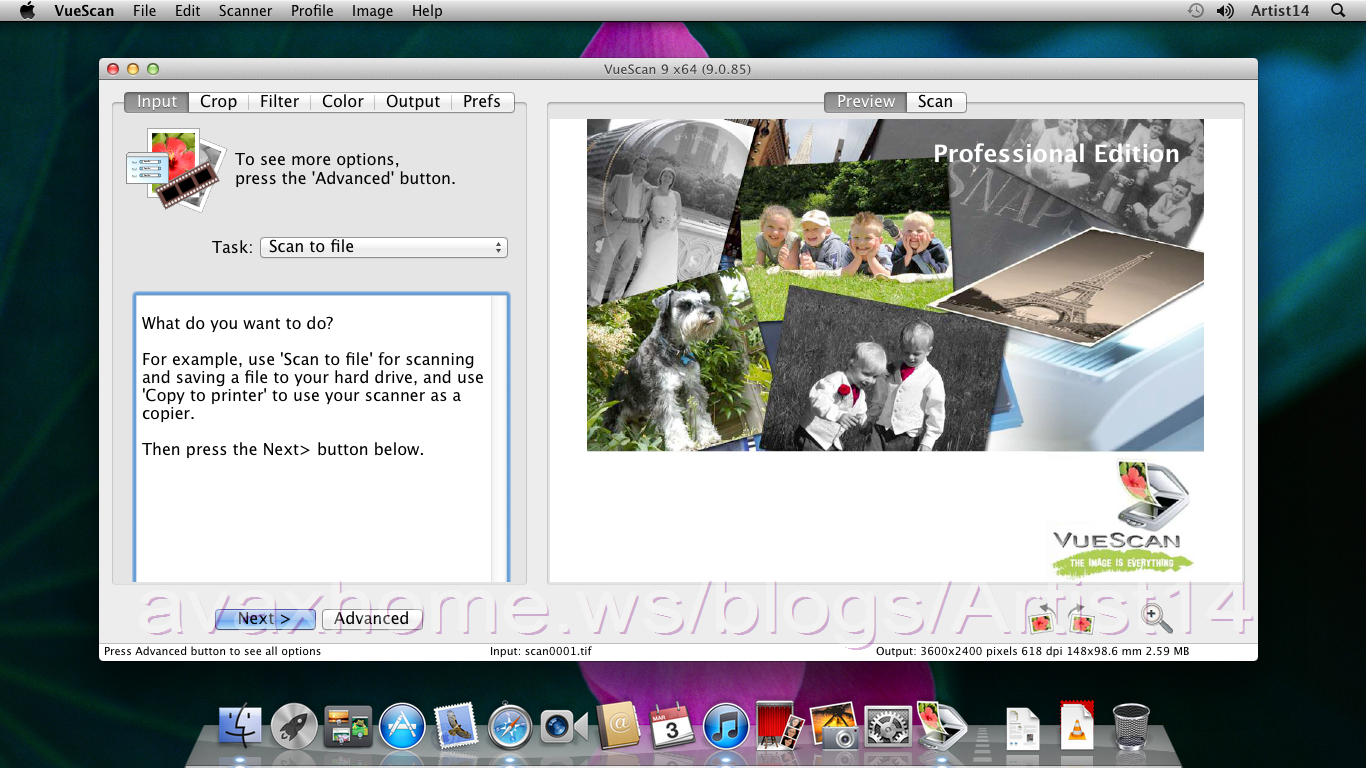Viewport: 1366px width, 768px height.
Task: Switch to the Prefs tab
Action: (482, 102)
